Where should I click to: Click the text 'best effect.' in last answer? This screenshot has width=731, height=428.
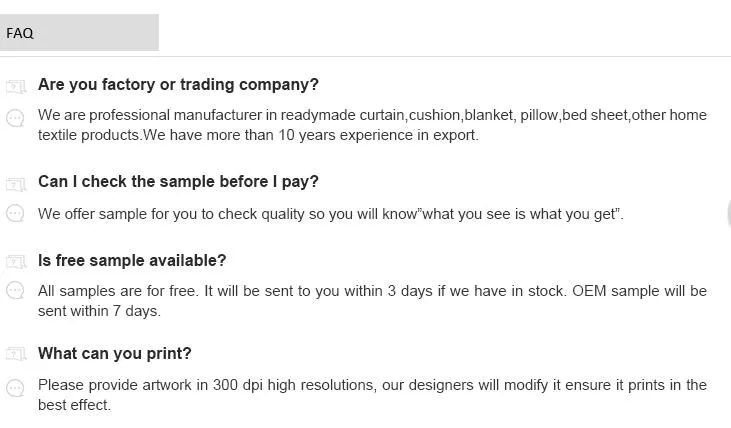(74, 405)
